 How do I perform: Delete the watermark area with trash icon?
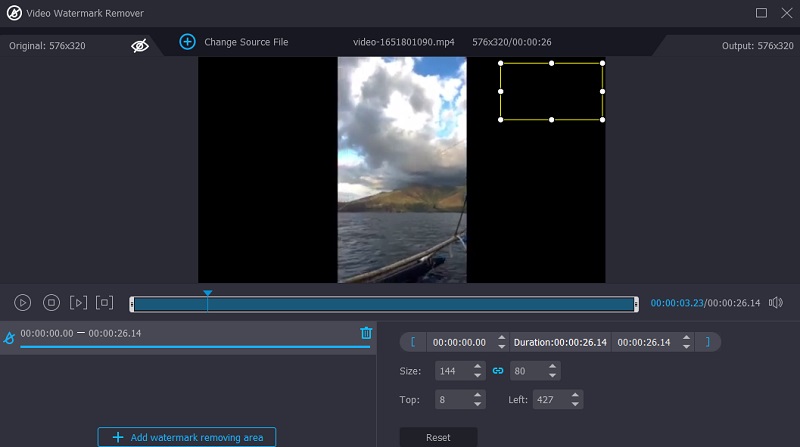point(366,333)
